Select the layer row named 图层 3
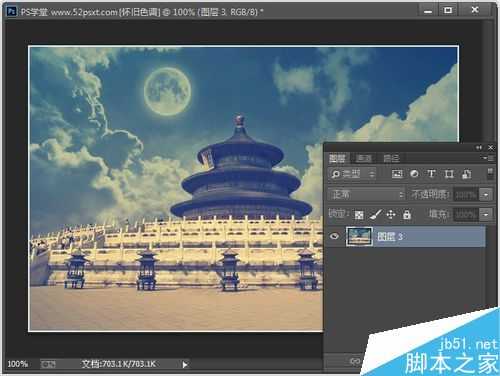Image resolution: width=500 pixels, height=376 pixels. point(405,237)
